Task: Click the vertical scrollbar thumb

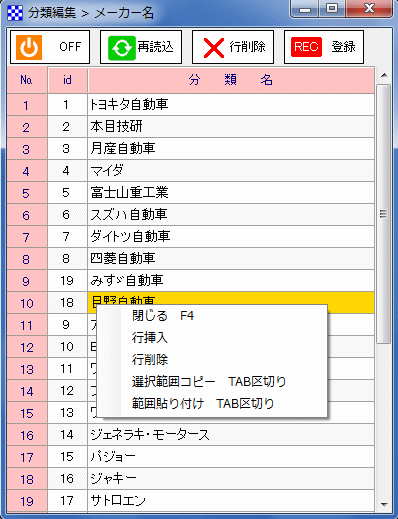Action: (x=384, y=214)
